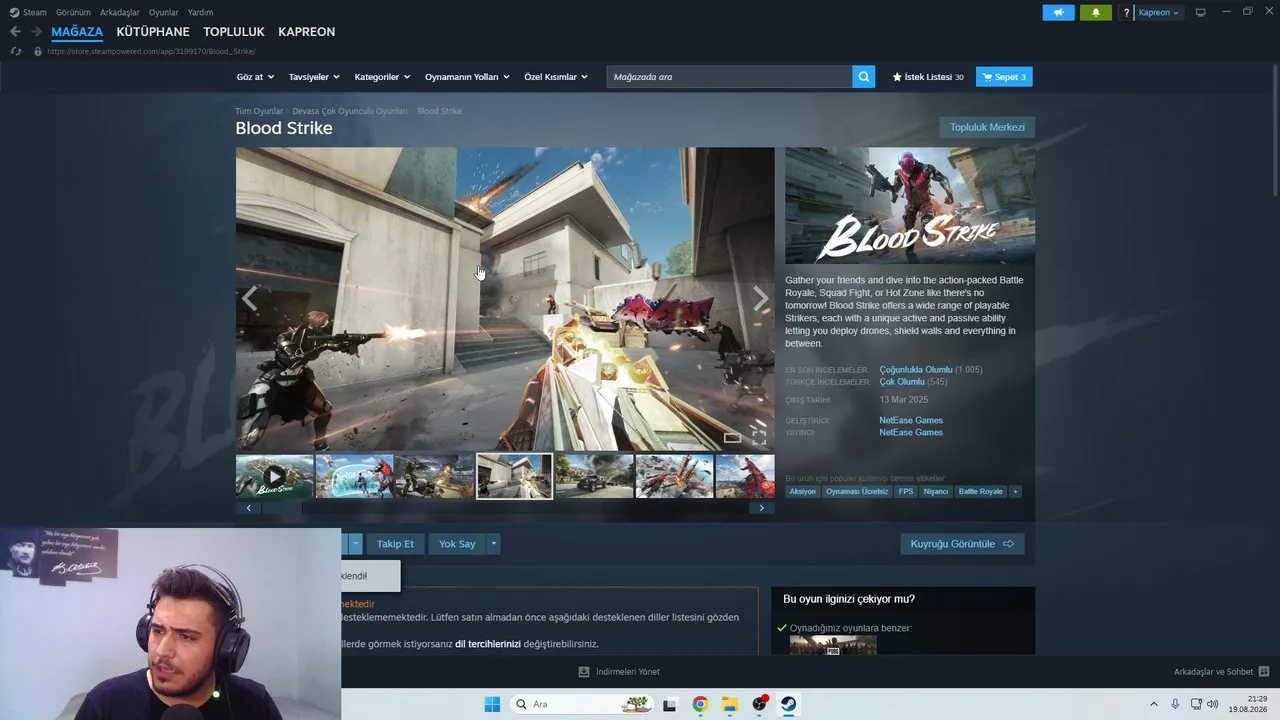
Task: Open notifications via green bell icon
Action: (x=1095, y=13)
